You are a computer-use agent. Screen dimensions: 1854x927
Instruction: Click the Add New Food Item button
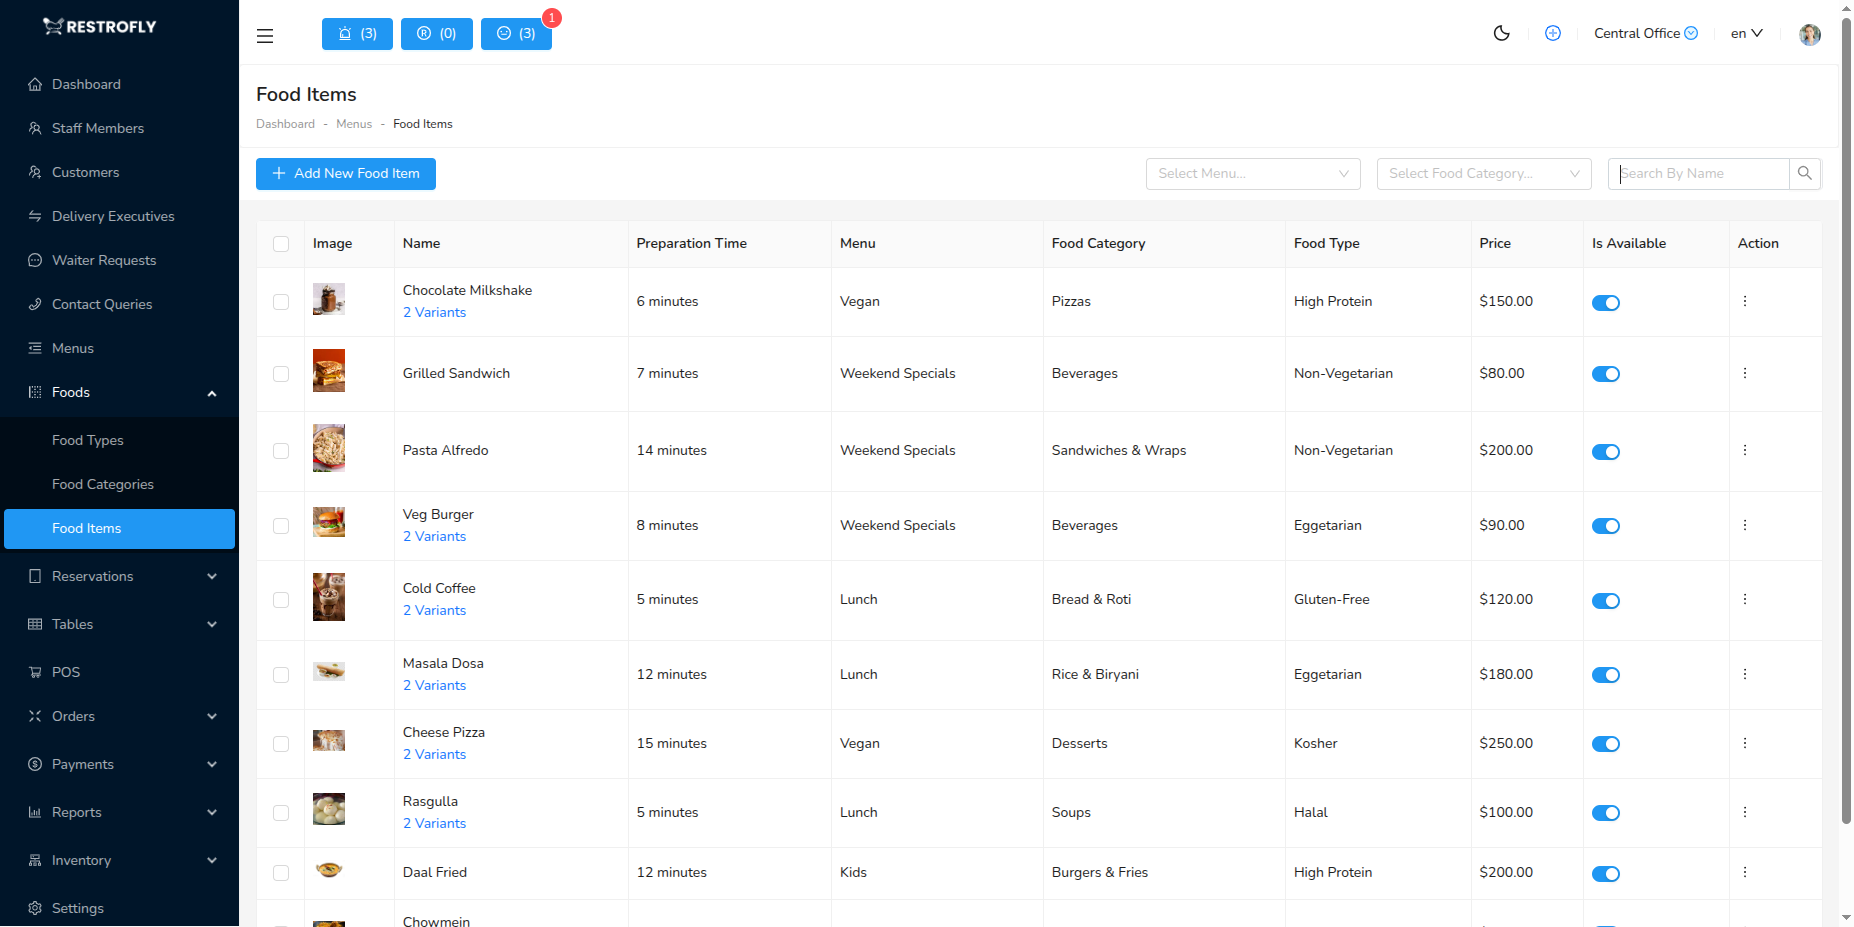(345, 173)
